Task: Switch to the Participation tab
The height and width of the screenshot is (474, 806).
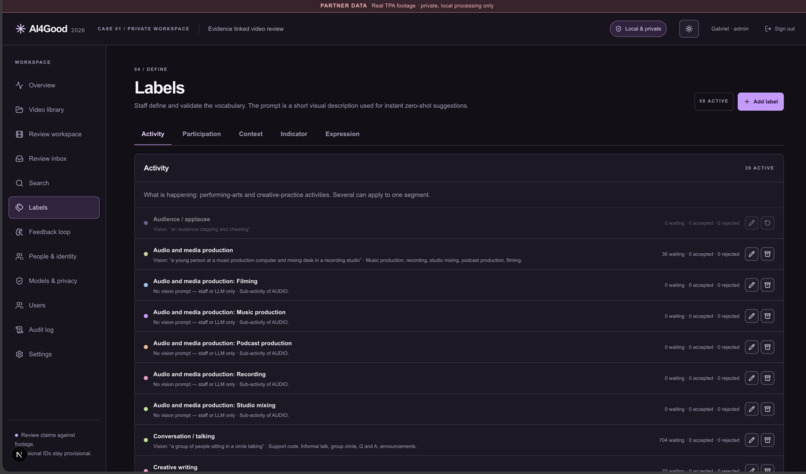Action: pos(202,134)
